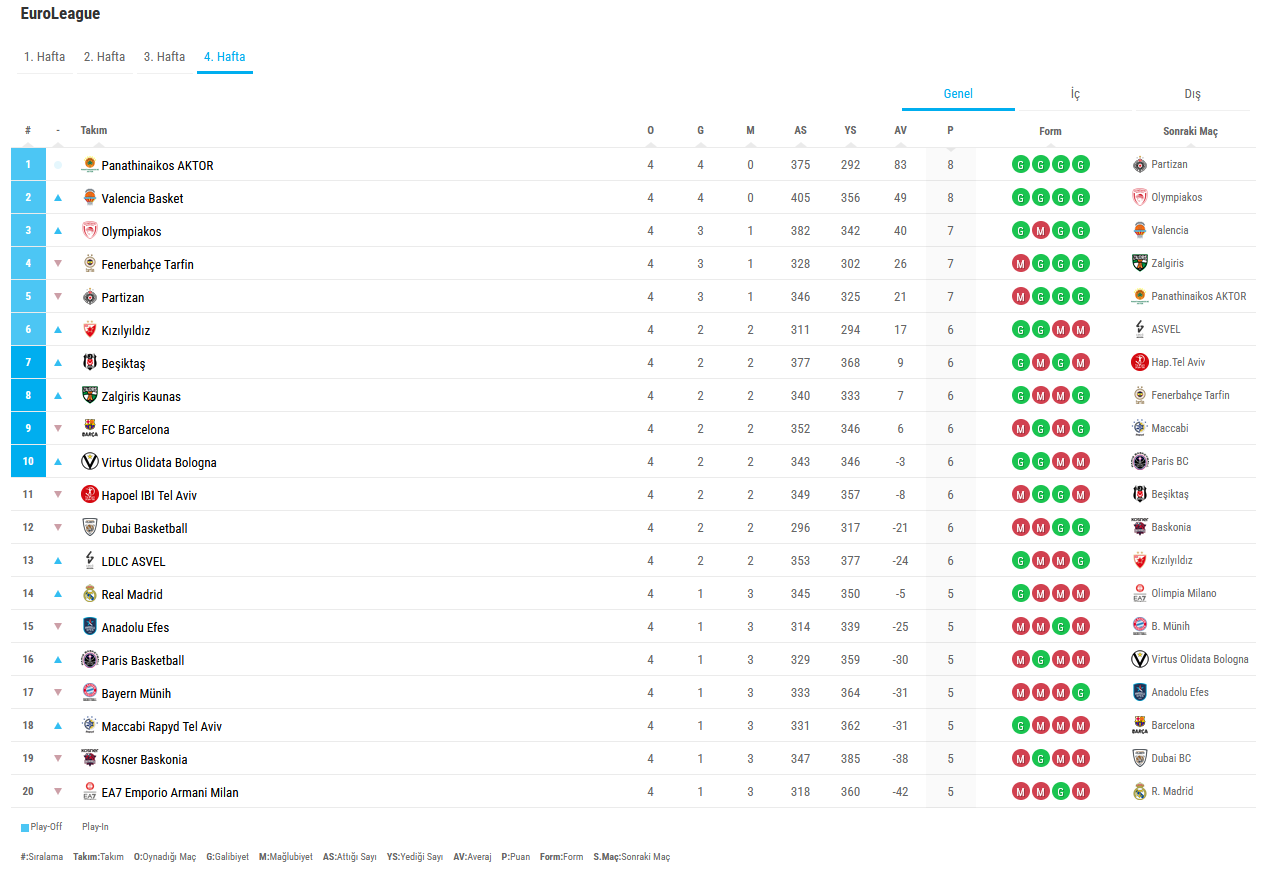Screen dimensions: 1271x875
Task: Click the Form column header
Action: pyautogui.click(x=1050, y=131)
